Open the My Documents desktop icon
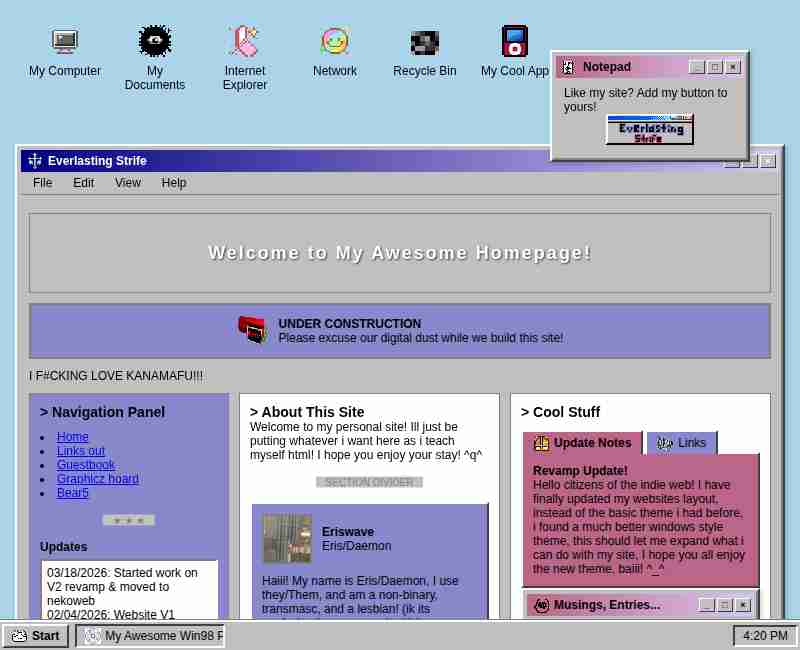The image size is (800, 650). (155, 42)
